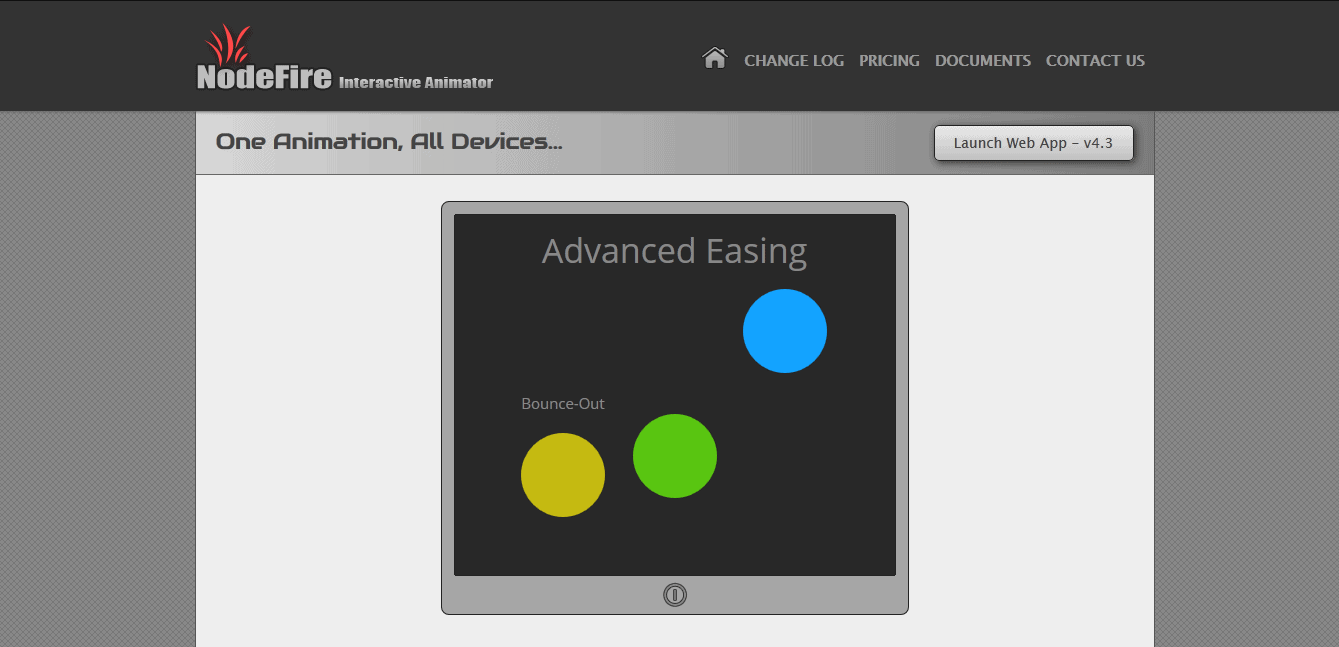Open the Pricing page
Viewport: 1339px width, 647px height.
pyautogui.click(x=889, y=61)
